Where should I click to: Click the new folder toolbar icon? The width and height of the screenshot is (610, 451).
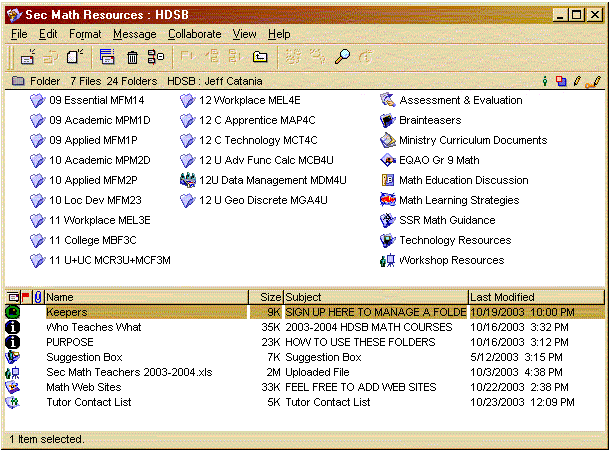click(x=260, y=58)
